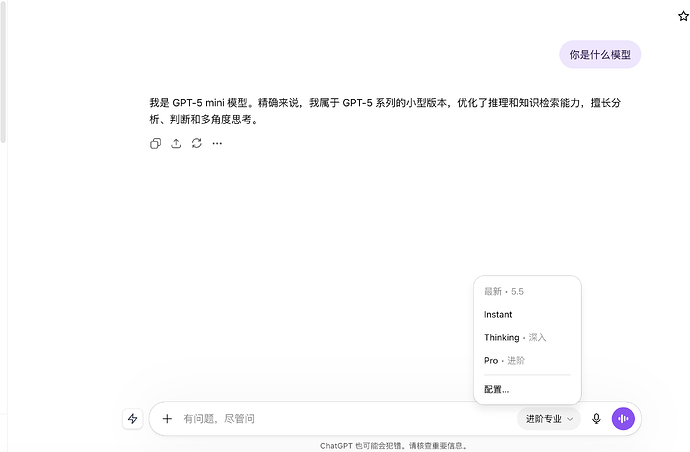Pick the Pro · 进阶 option
Image resolution: width=690 pixels, height=452 pixels.
tap(527, 360)
